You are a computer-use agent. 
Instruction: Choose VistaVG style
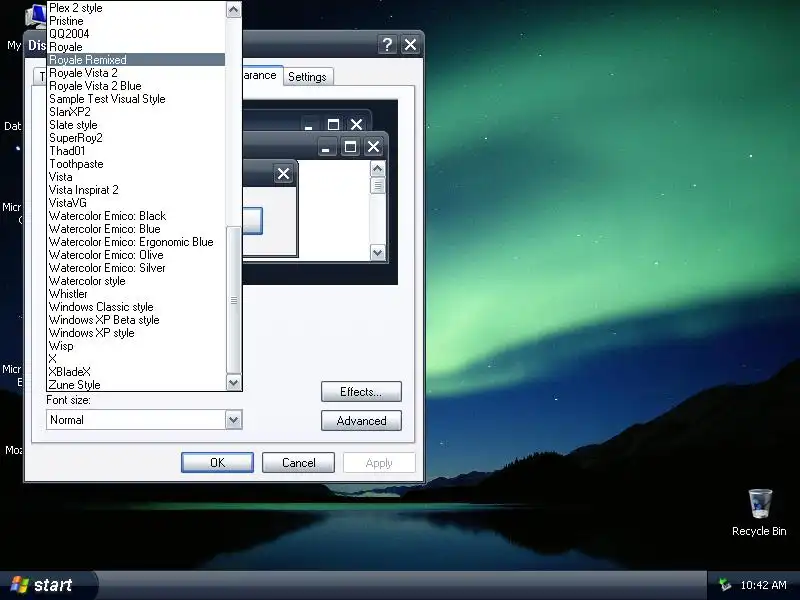pyautogui.click(x=136, y=203)
